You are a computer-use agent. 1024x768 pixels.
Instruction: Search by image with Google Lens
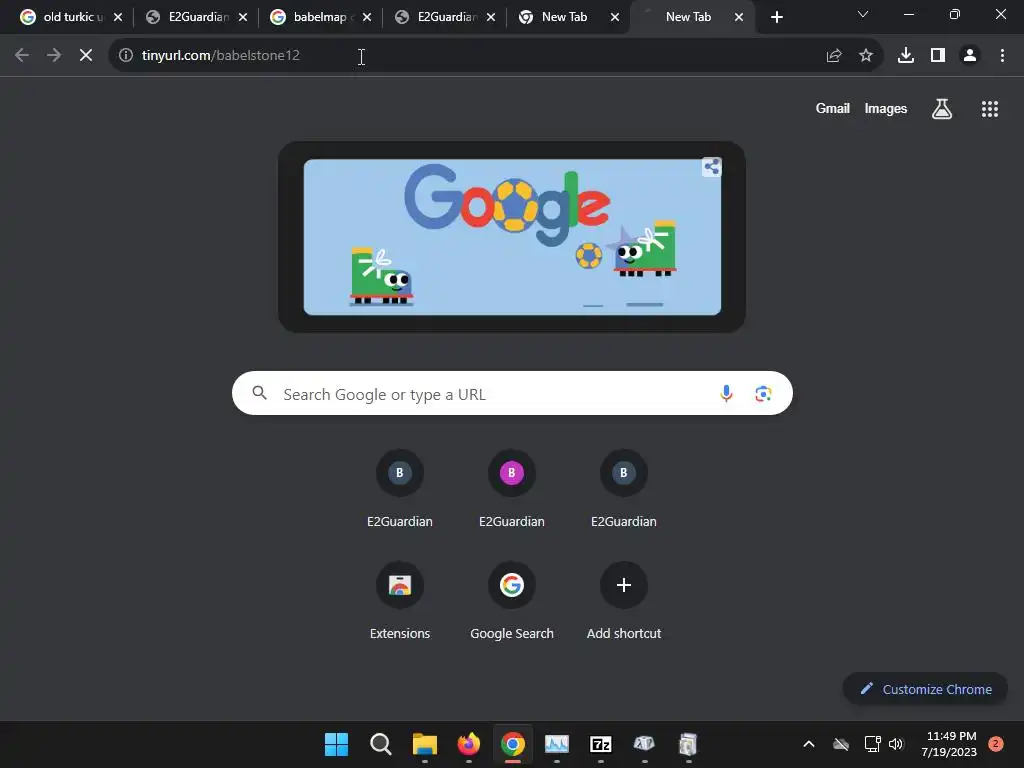click(x=763, y=393)
